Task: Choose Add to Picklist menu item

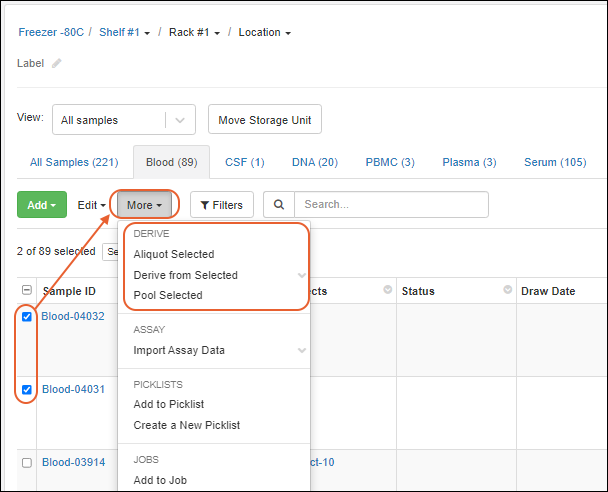Action: coord(169,404)
